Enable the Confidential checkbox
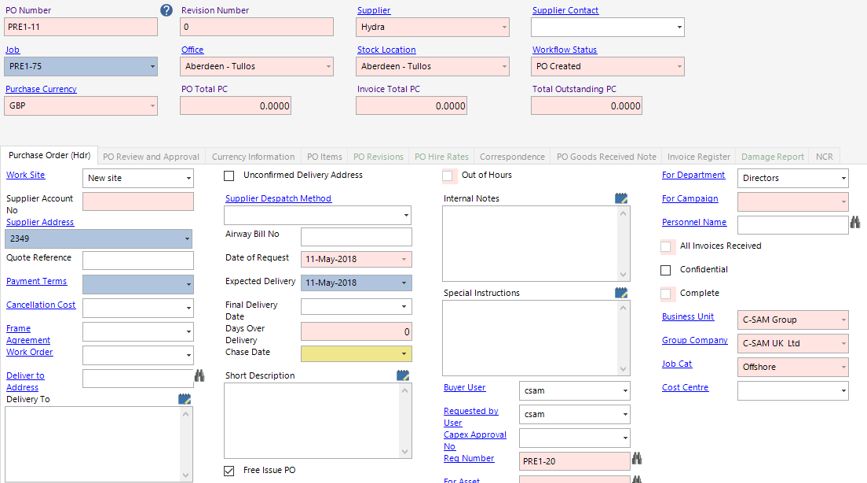This screenshot has width=867, height=483. click(666, 270)
